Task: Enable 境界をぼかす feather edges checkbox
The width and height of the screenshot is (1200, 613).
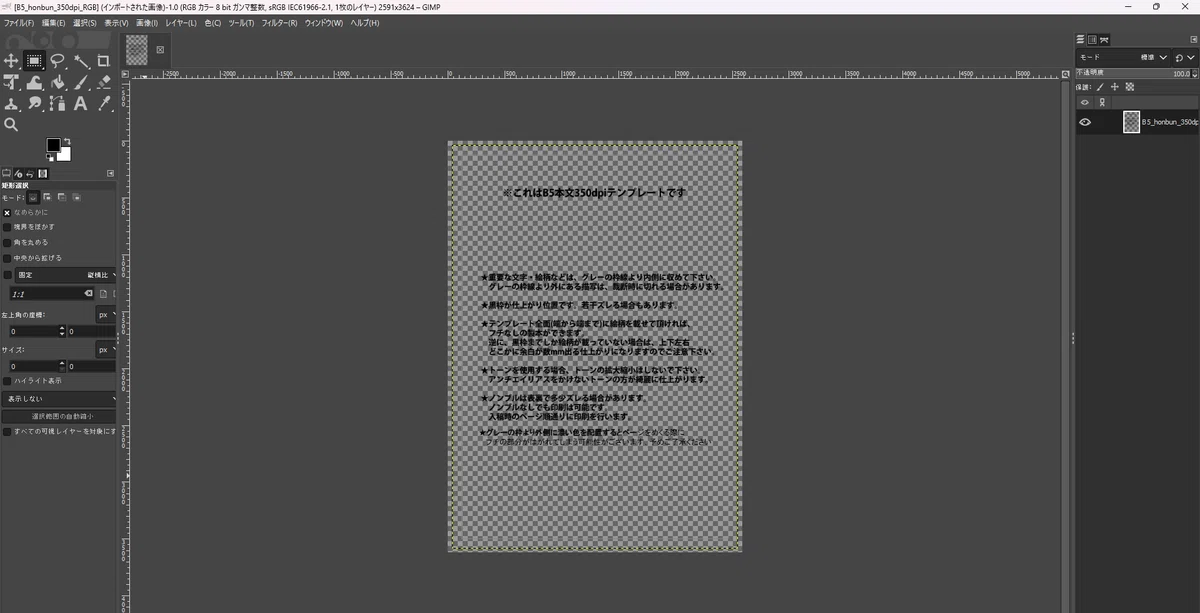Action: pos(7,227)
